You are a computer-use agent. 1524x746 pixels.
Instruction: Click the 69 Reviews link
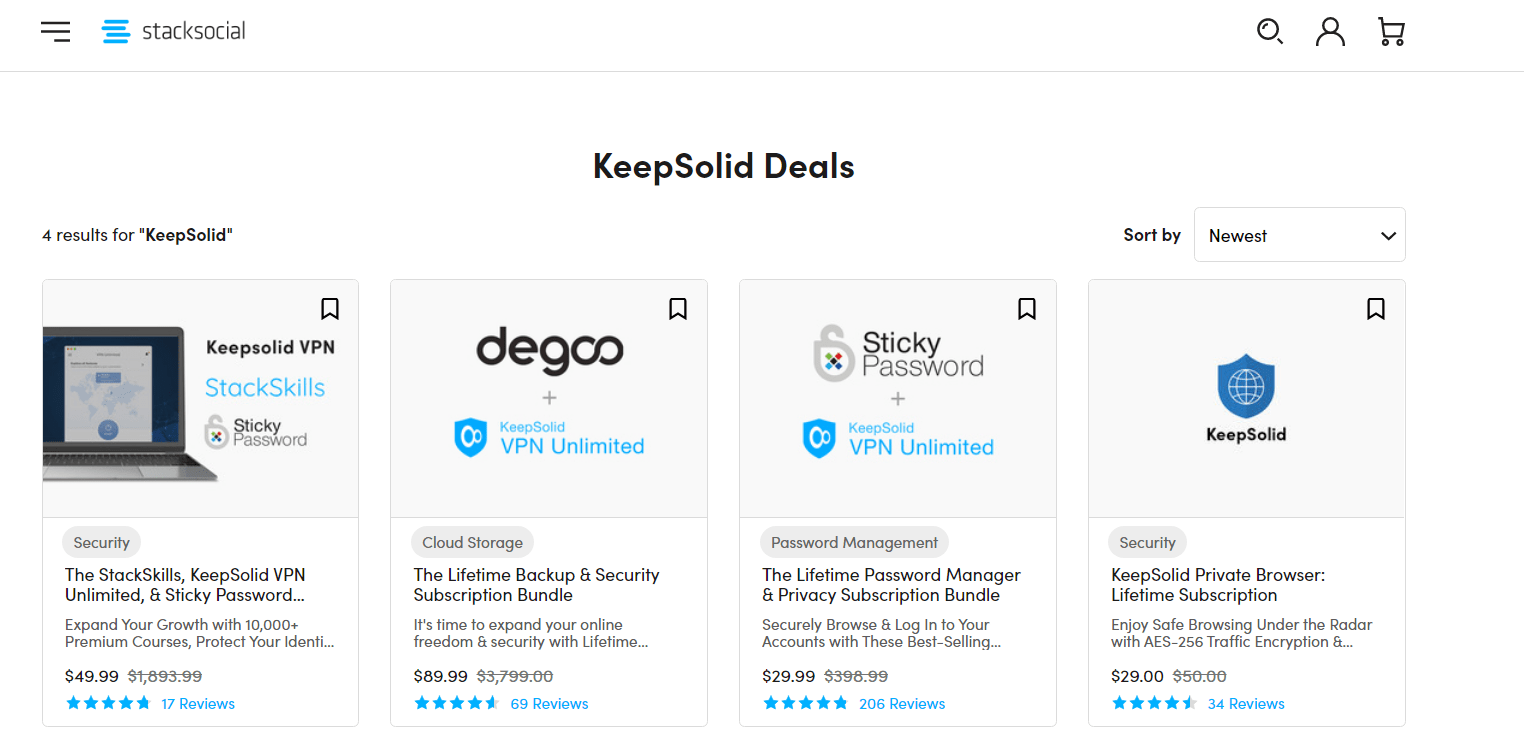[549, 703]
